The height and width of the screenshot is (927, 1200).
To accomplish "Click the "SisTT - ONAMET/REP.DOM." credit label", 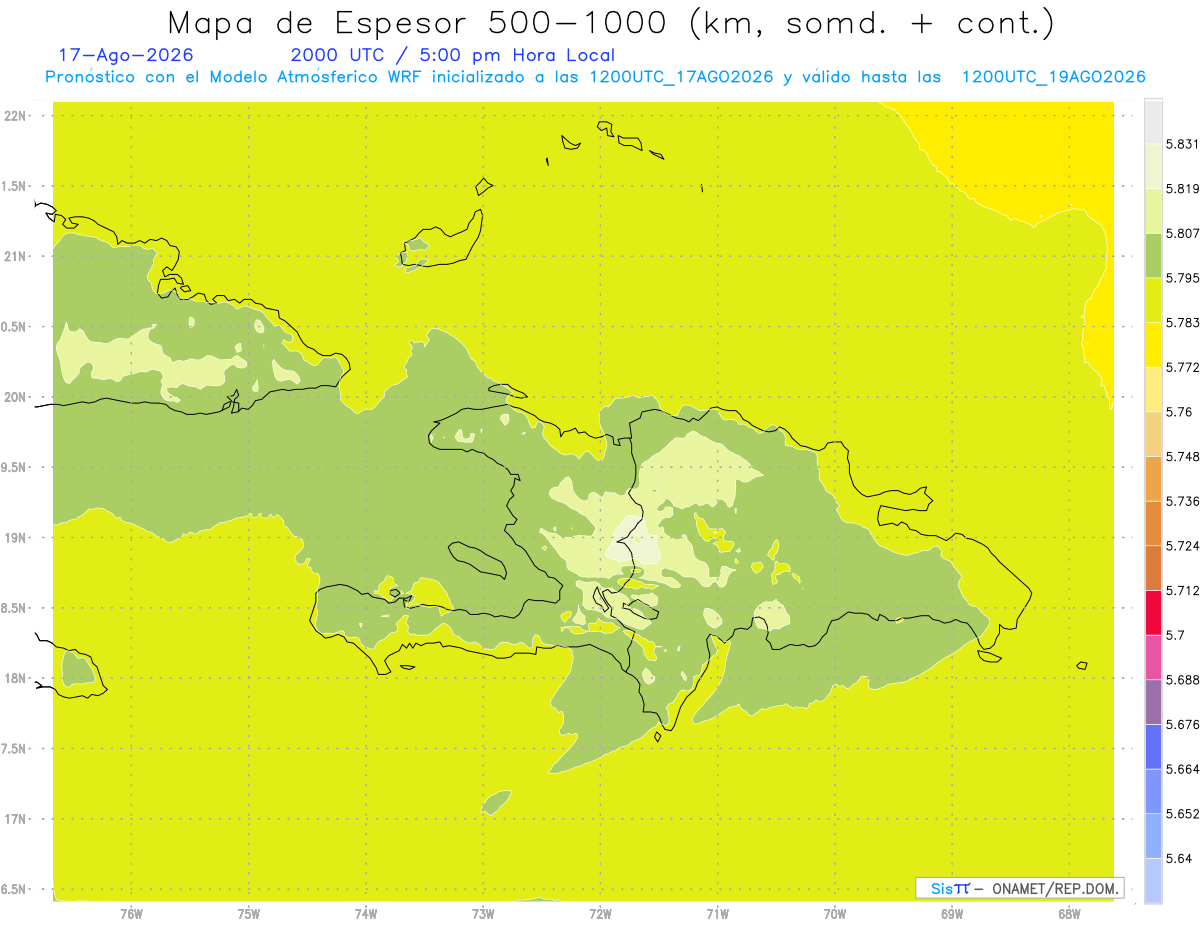I will (x=1020, y=888).
